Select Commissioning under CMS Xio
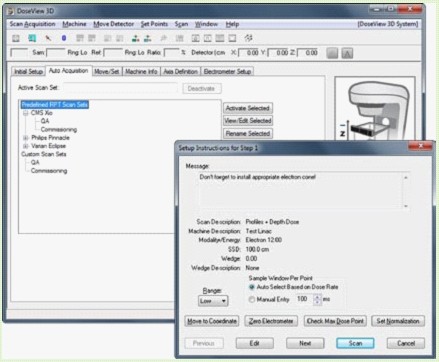The width and height of the screenshot is (439, 362). click(x=59, y=129)
